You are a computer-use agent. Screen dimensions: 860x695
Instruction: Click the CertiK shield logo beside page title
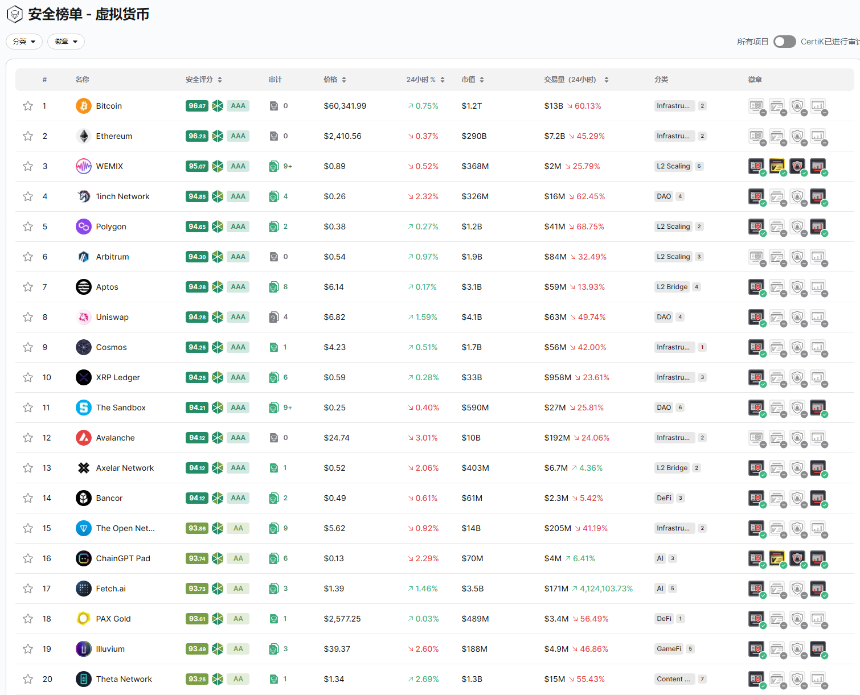(x=14, y=14)
